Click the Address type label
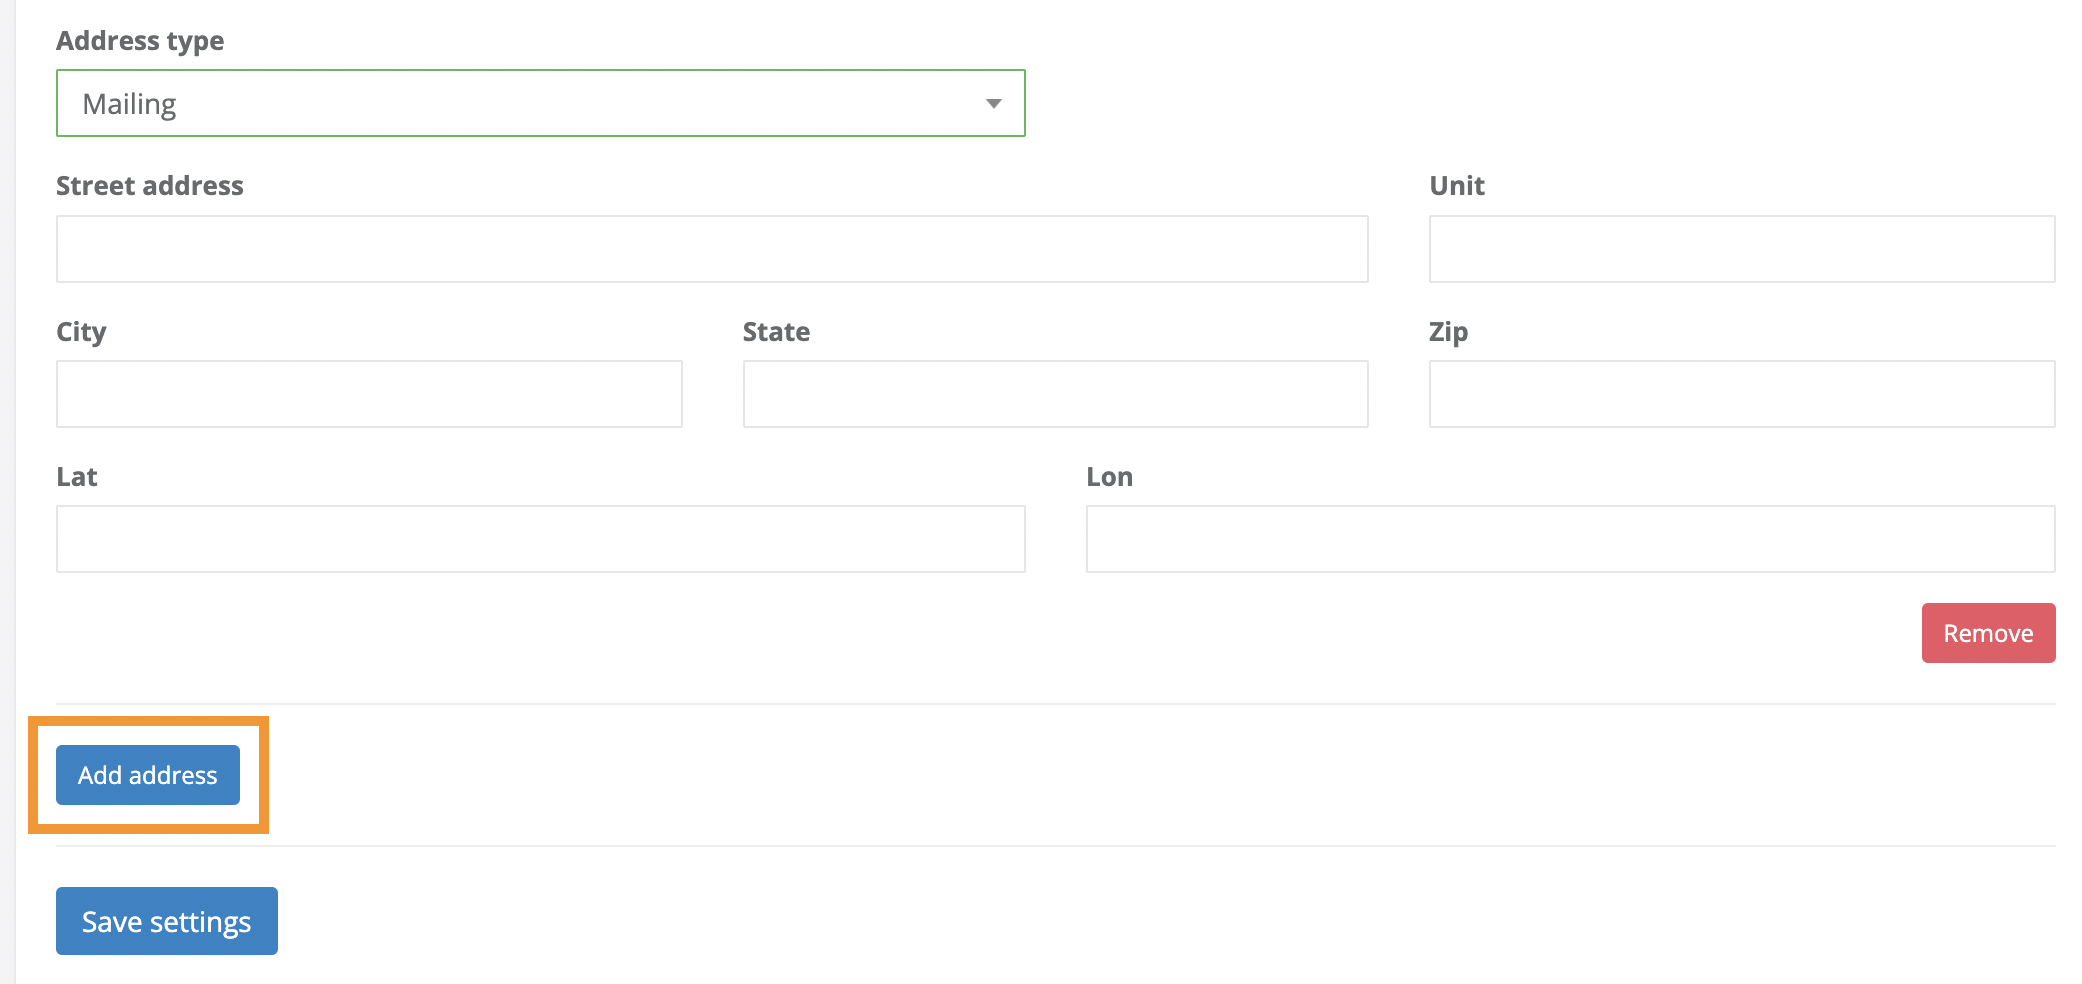2082x984 pixels. tap(140, 41)
